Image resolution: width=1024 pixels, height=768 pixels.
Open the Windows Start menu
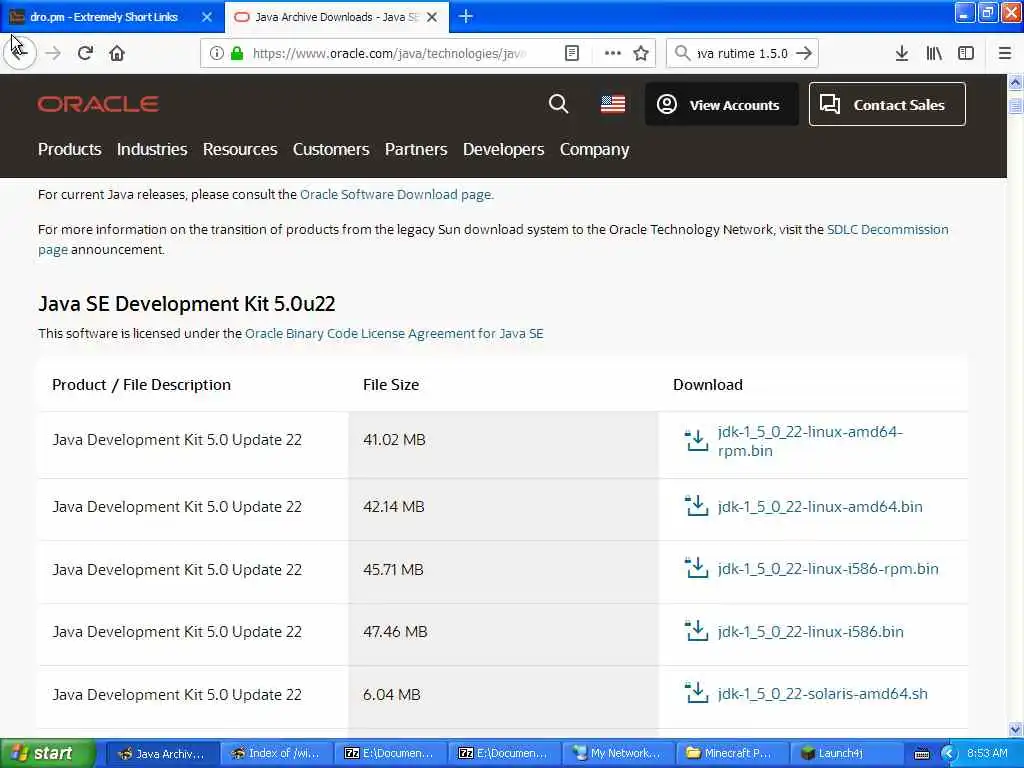[47, 753]
